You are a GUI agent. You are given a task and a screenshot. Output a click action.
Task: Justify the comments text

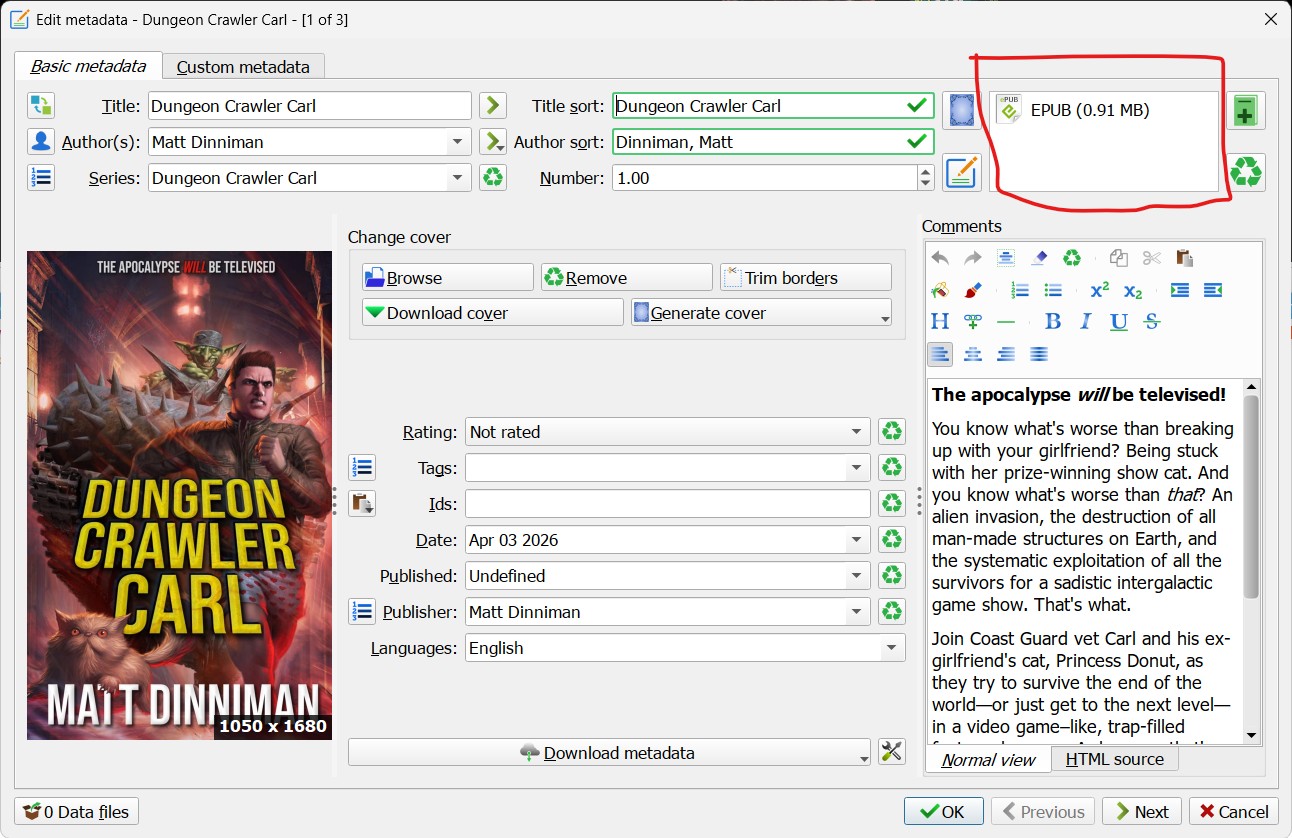coord(1039,354)
